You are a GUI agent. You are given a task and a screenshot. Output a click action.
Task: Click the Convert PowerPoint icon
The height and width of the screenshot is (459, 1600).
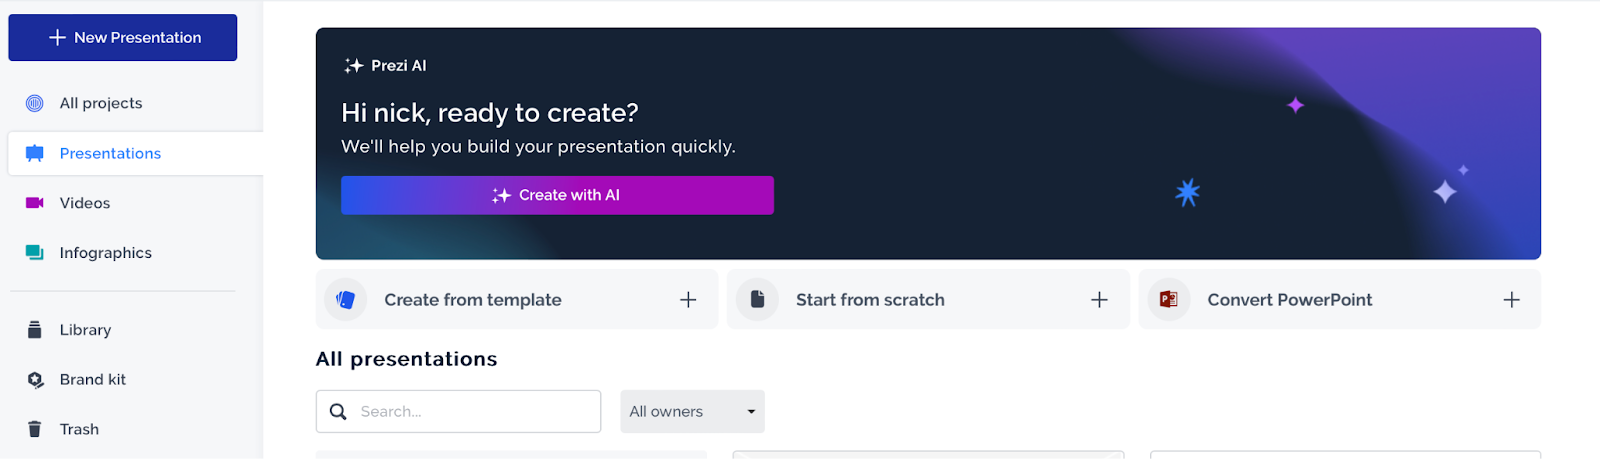[1168, 299]
